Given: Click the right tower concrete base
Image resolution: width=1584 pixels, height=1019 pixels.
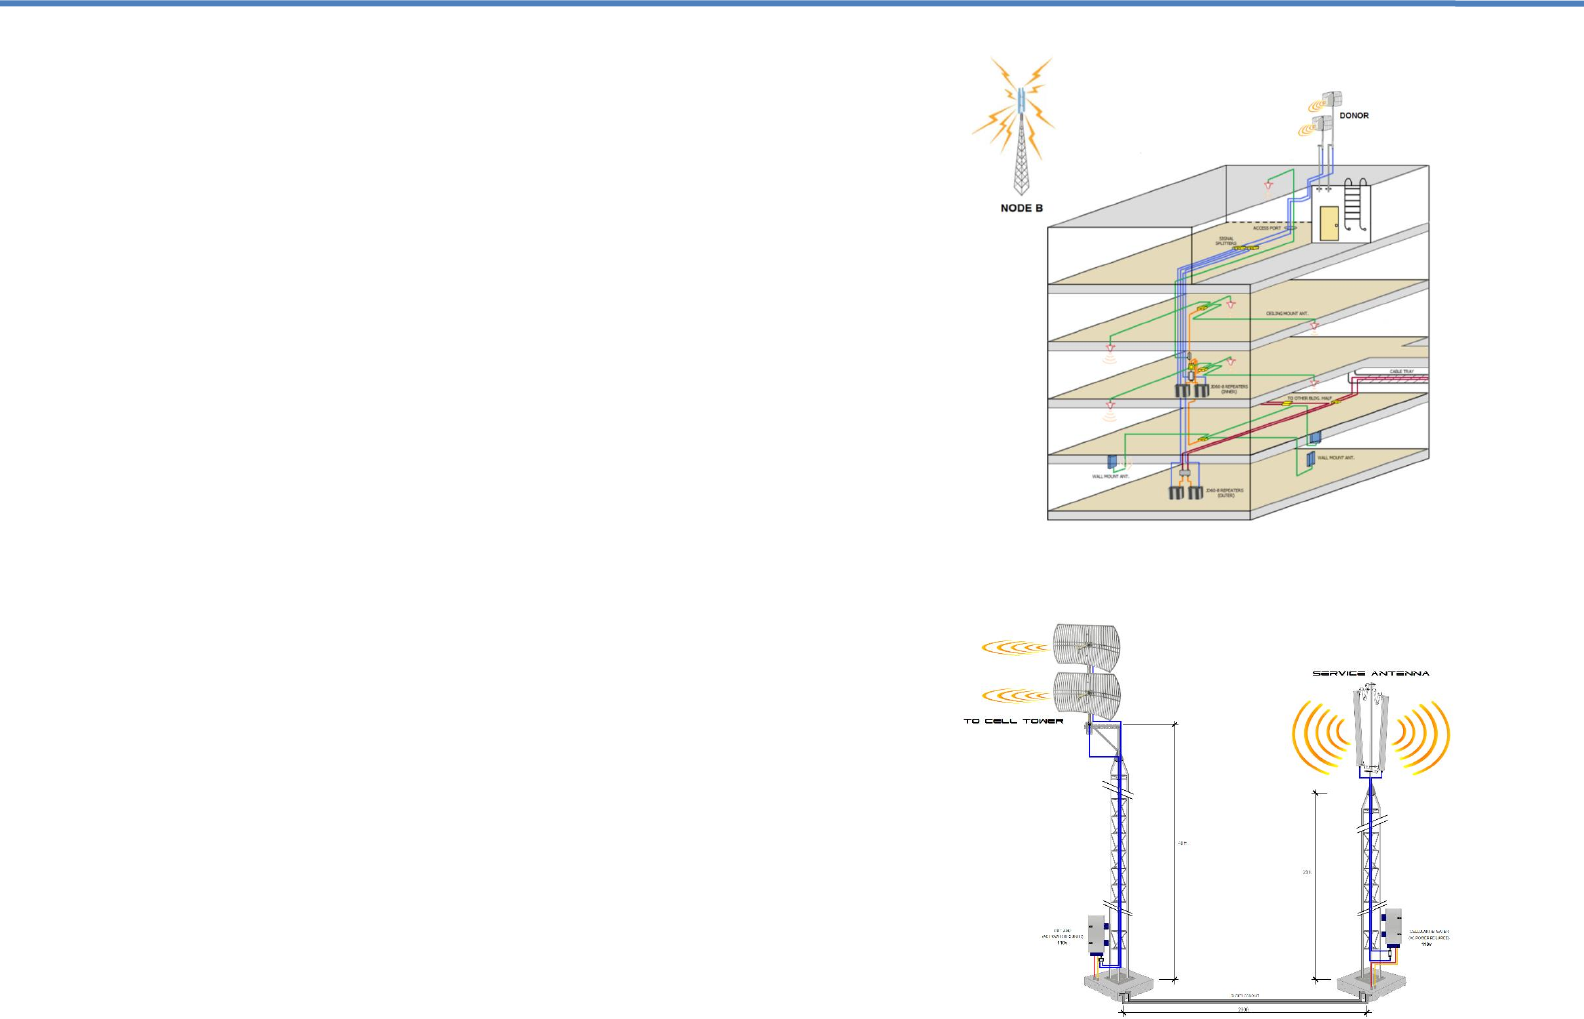Looking at the screenshot, I should (x=1372, y=984).
